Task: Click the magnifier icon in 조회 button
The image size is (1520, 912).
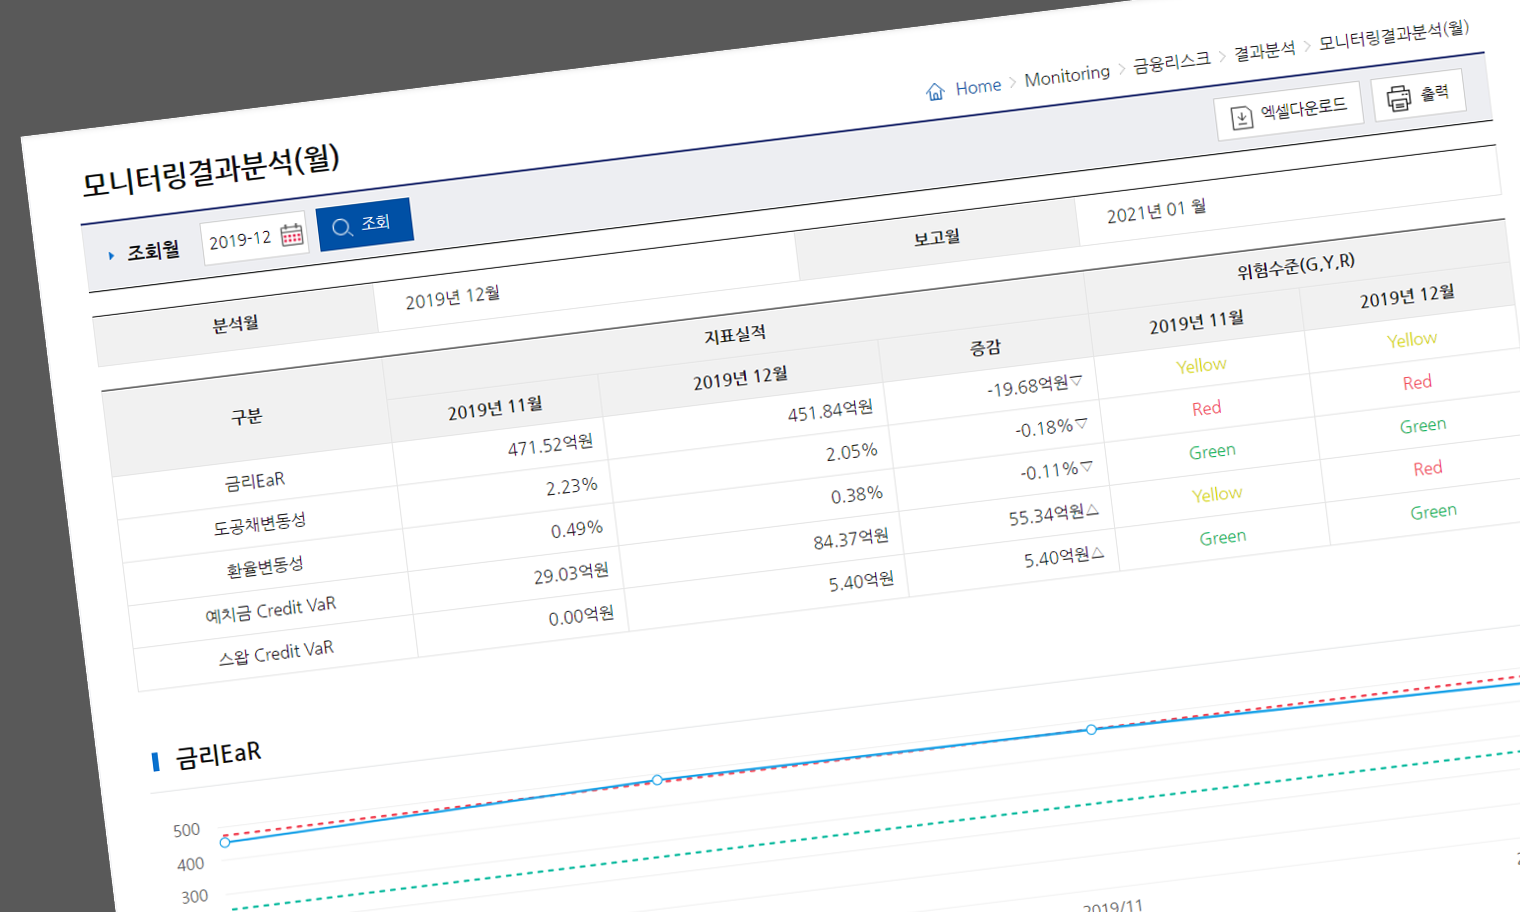Action: point(342,227)
